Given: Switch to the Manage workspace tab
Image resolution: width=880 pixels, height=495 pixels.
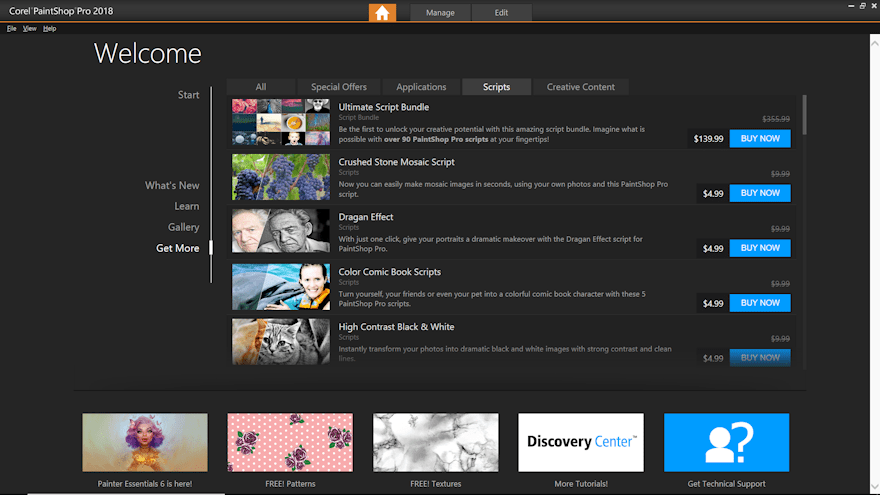Looking at the screenshot, I should click(x=440, y=13).
